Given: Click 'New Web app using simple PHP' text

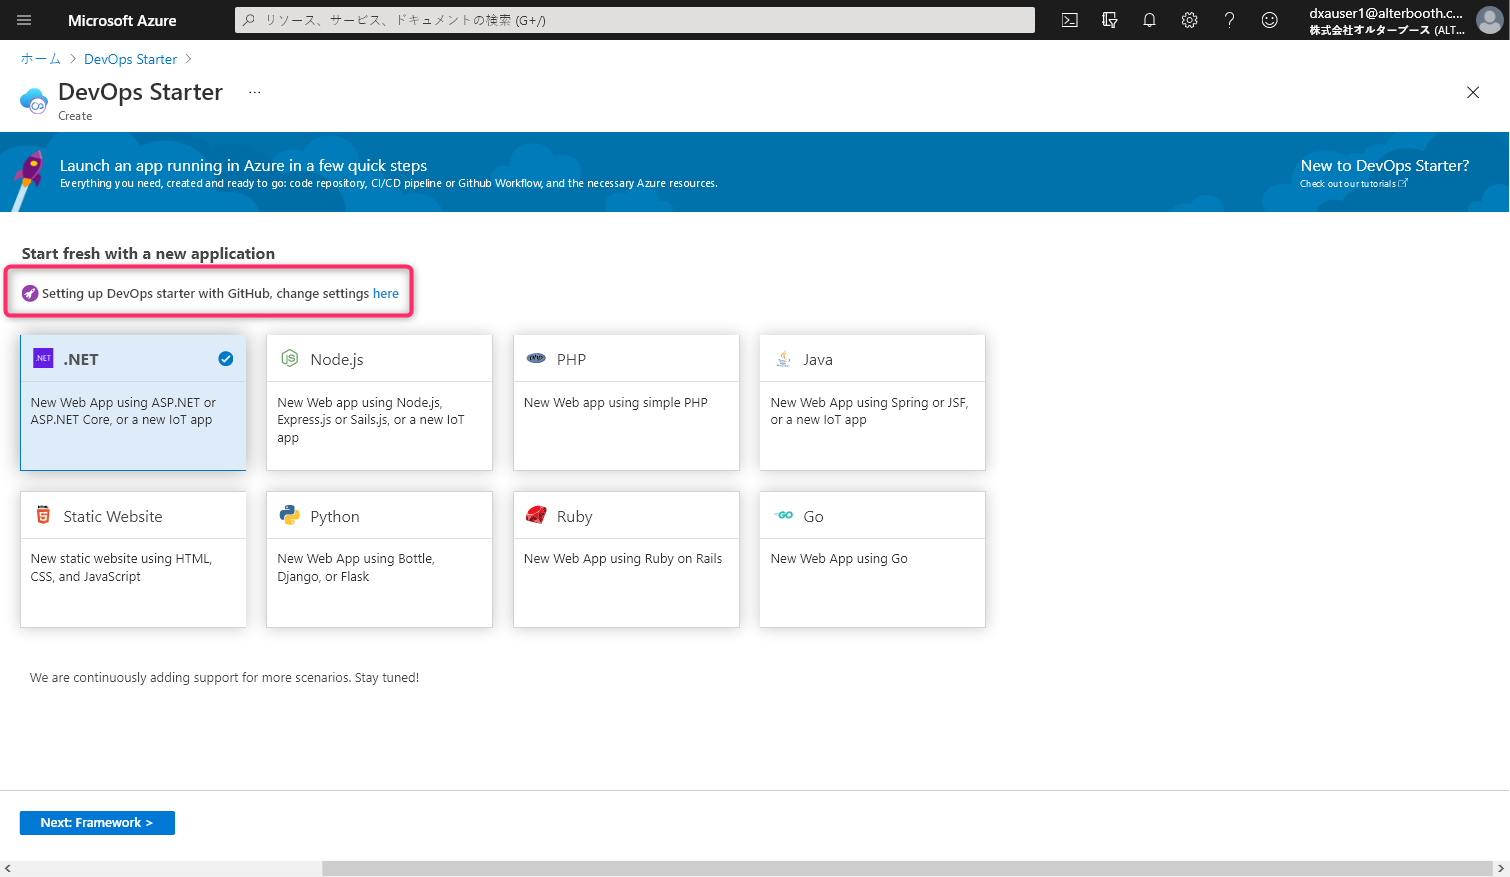Looking at the screenshot, I should click(616, 402).
